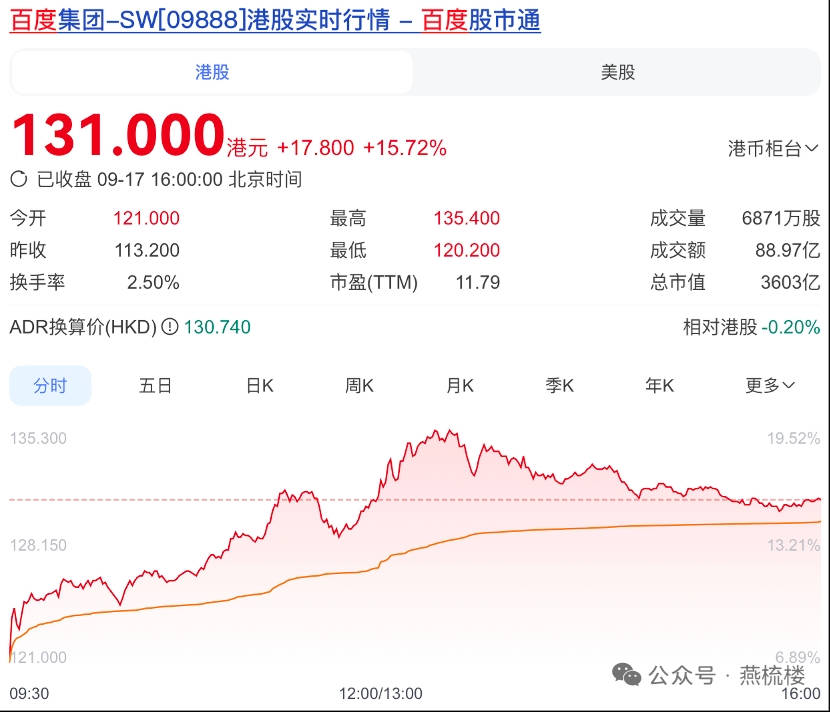Open the 百度集团-SW 港股实时行情 title link

[x=275, y=20]
